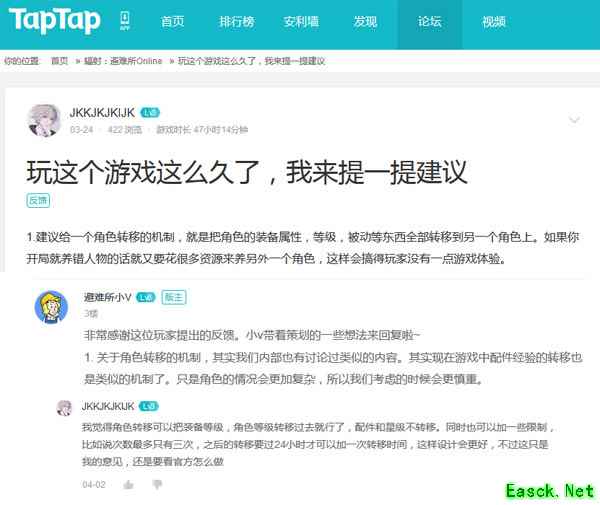This screenshot has height=505, width=600.
Task: Open 辐射：避难所Online breadcrumb link
Action: point(123,61)
